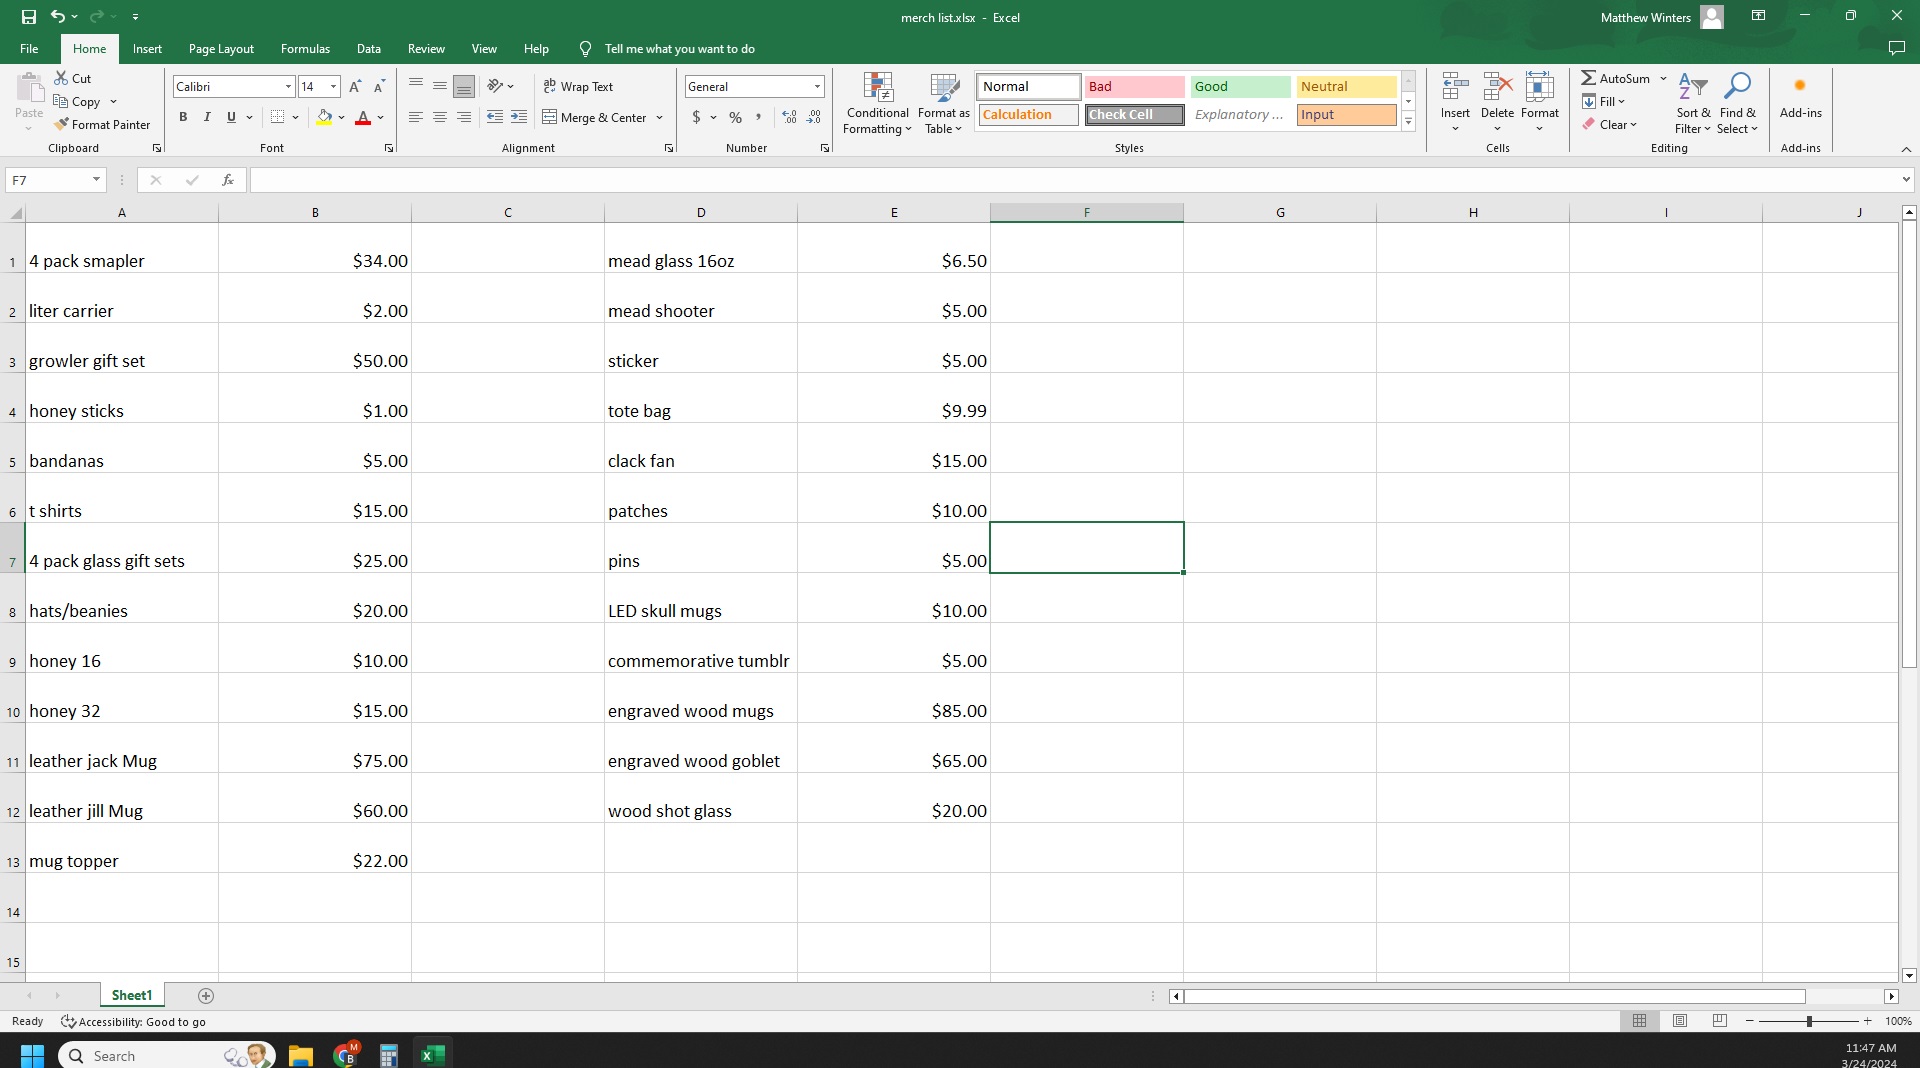Click the Format Painter brush icon
Image resolution: width=1920 pixels, height=1068 pixels.
tap(62, 125)
